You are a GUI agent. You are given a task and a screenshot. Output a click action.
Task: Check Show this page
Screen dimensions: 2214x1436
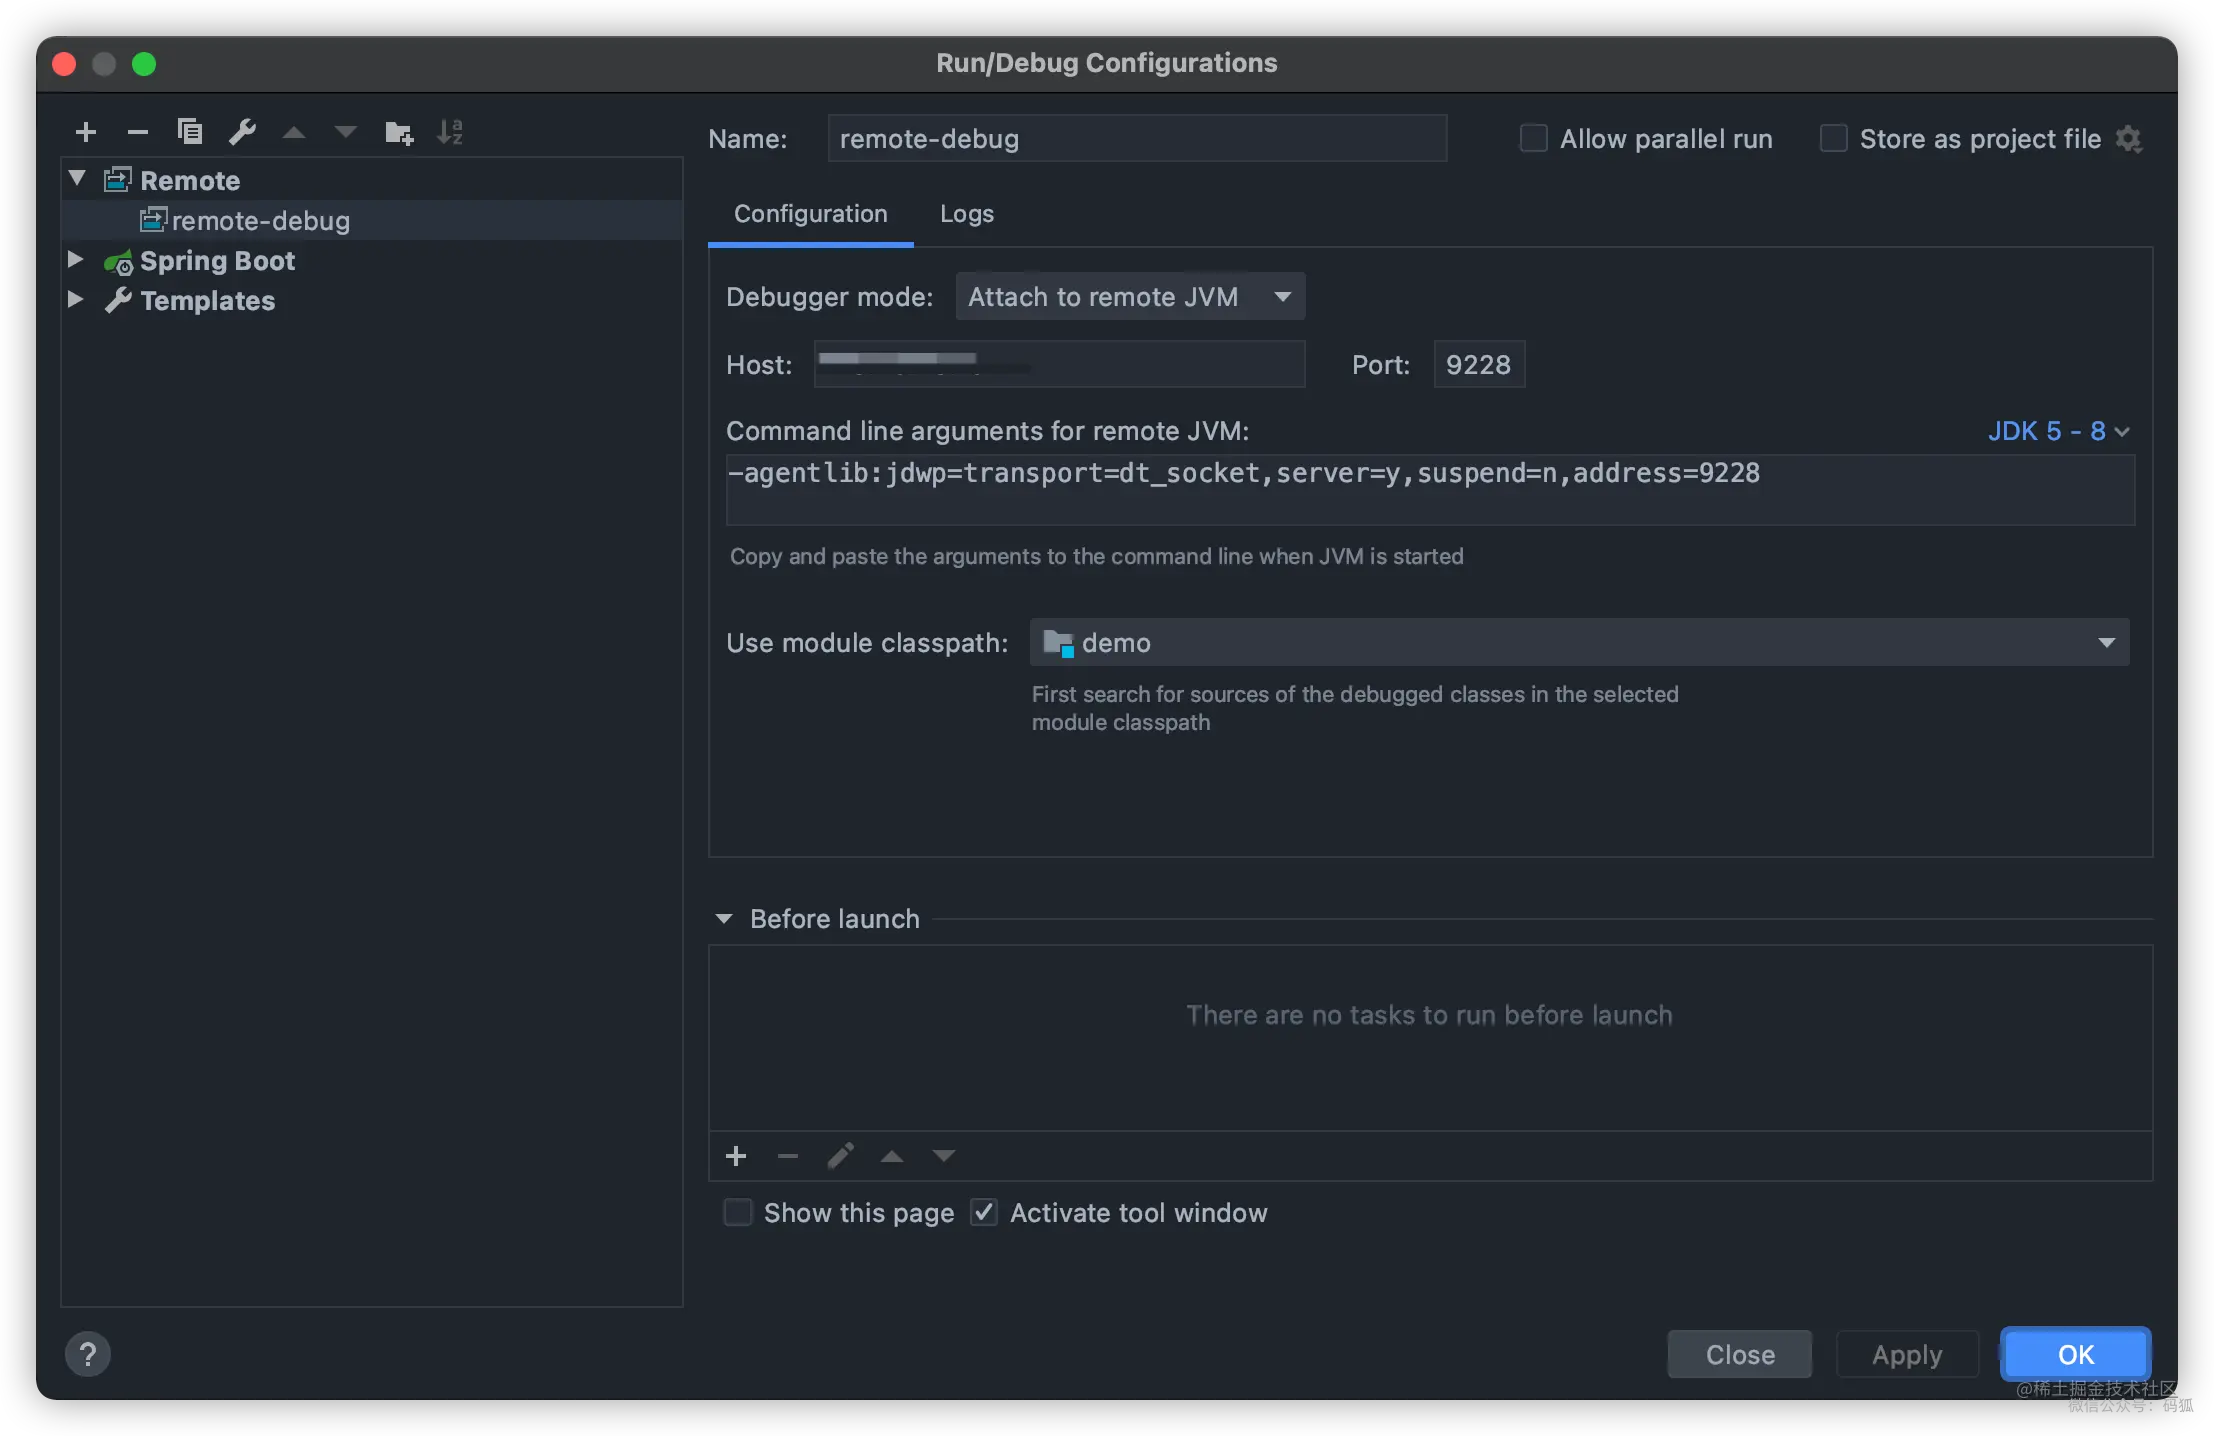tap(737, 1212)
